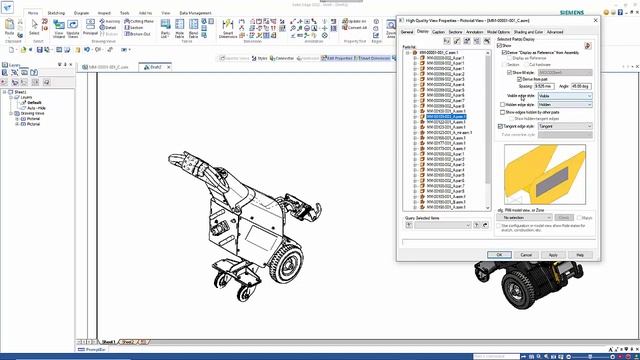Switch to the General tab
This screenshot has height=360, width=640.
click(x=407, y=32)
